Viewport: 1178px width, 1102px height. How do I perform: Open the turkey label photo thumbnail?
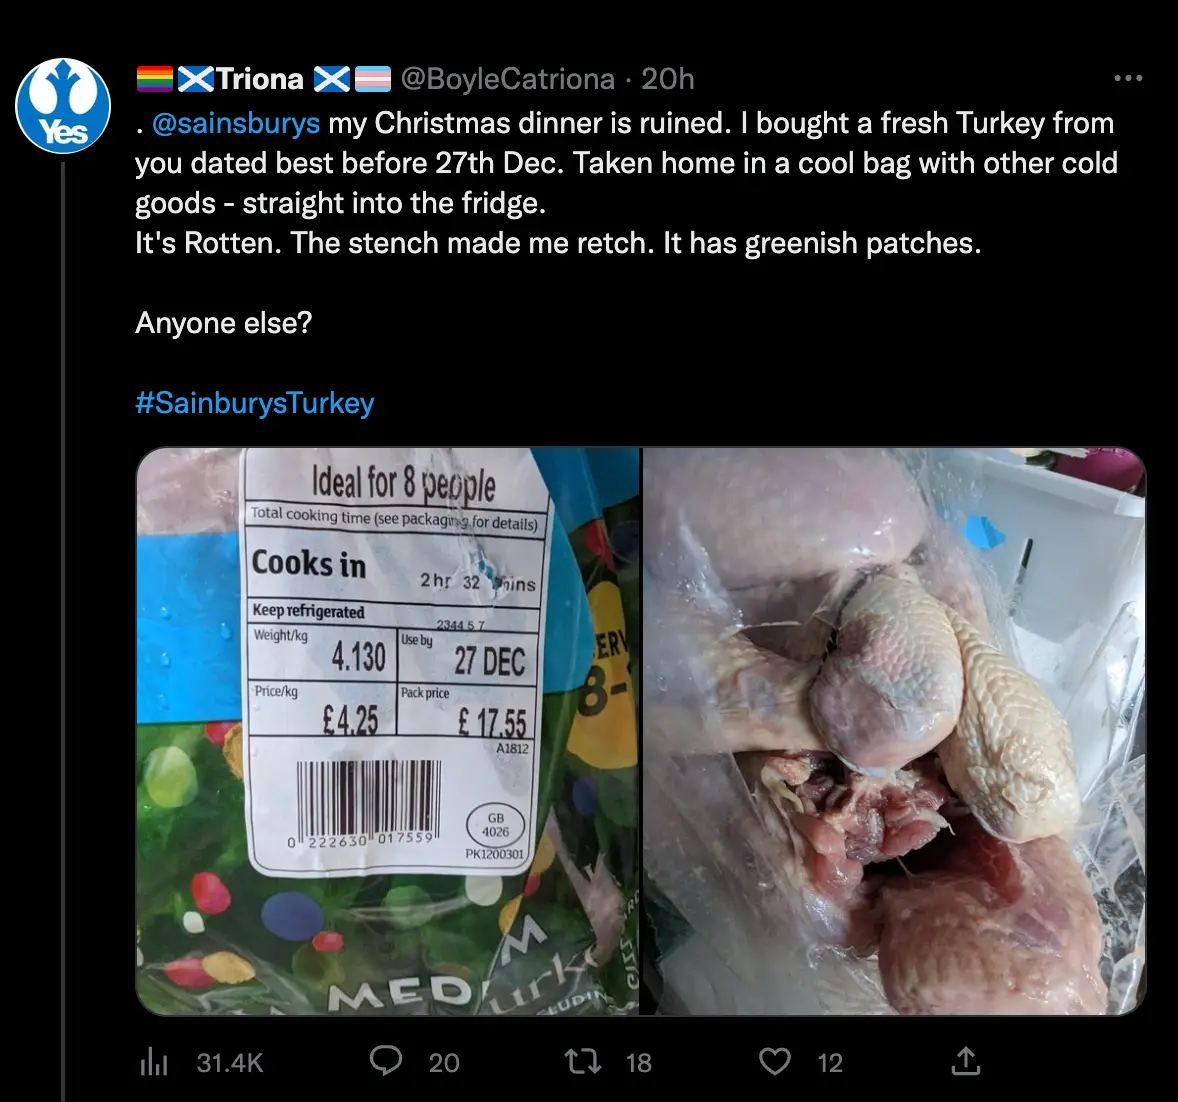tap(388, 729)
